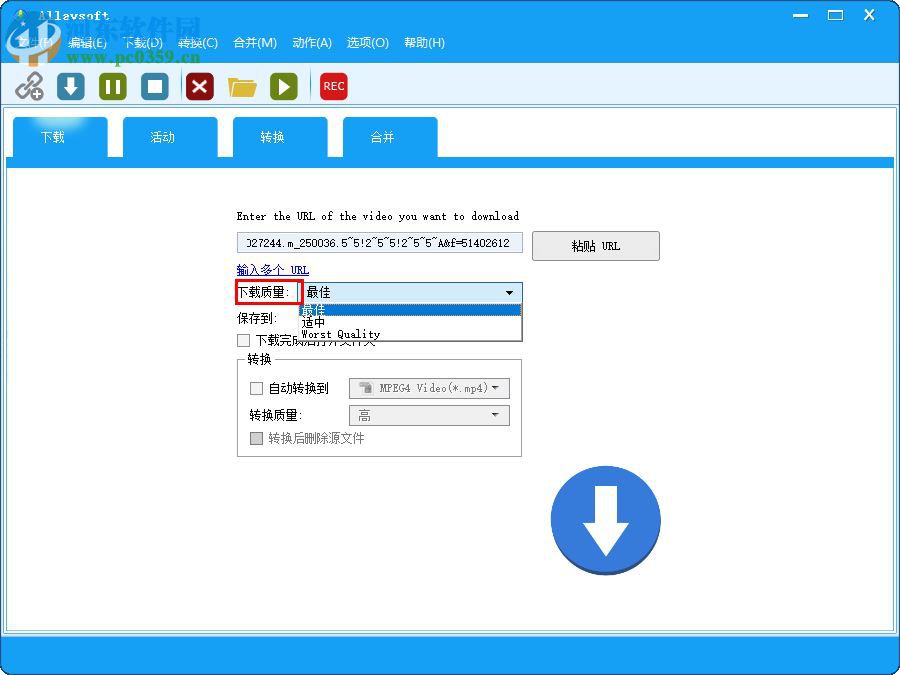Activate screen recording with the REC icon
Viewport: 900px width, 675px height.
coord(333,87)
